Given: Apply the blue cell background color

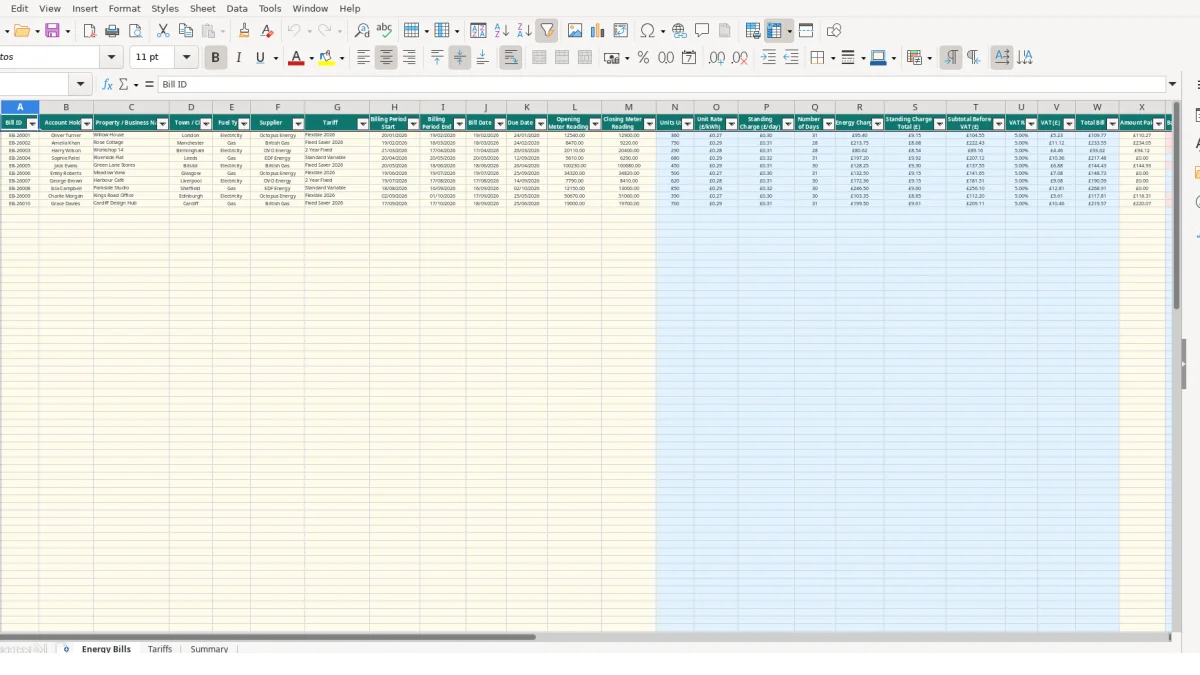Looking at the screenshot, I should click(877, 58).
